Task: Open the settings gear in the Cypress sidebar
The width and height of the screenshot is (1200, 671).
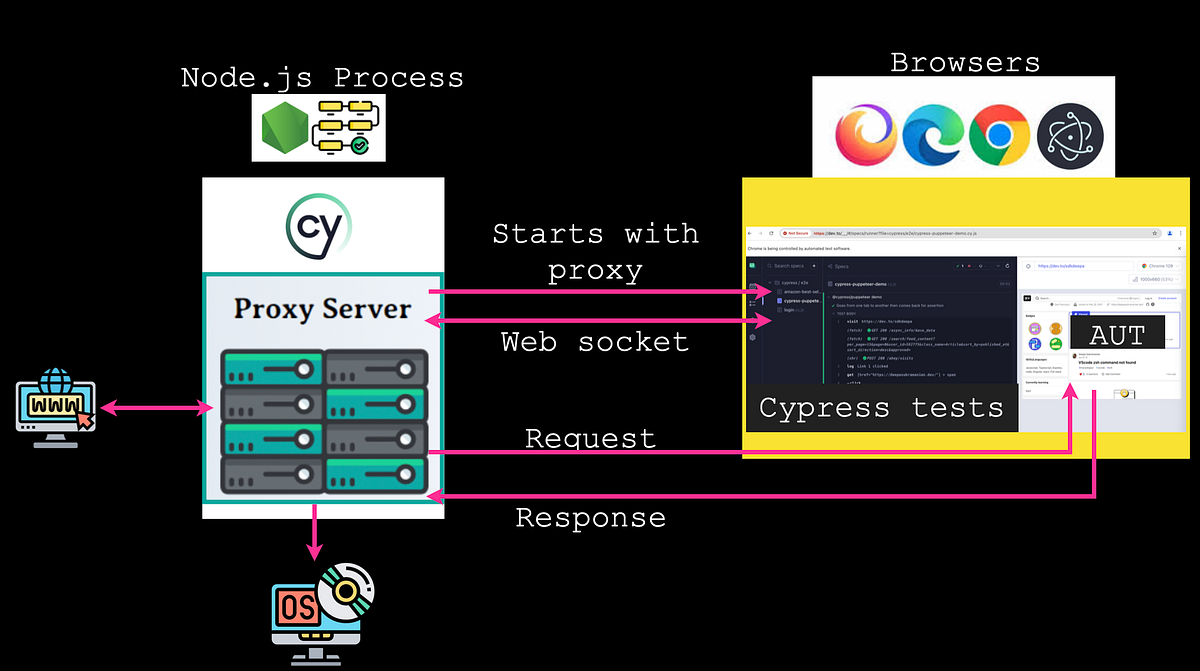Action: click(x=752, y=337)
